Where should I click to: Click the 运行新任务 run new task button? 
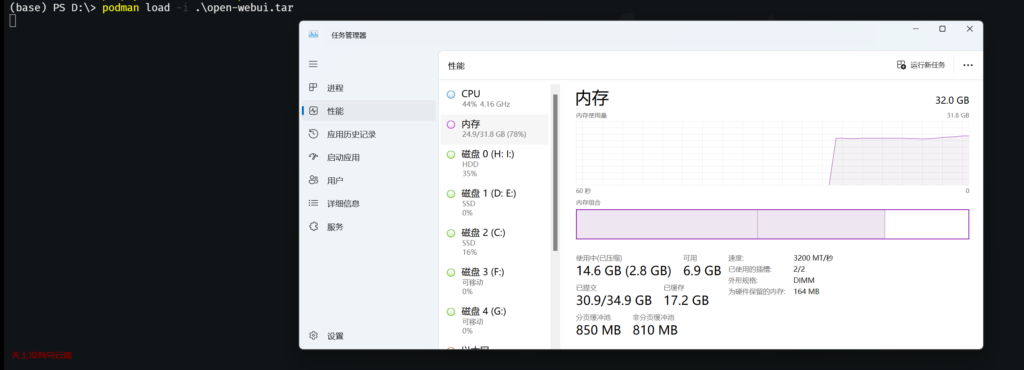pyautogui.click(x=921, y=65)
